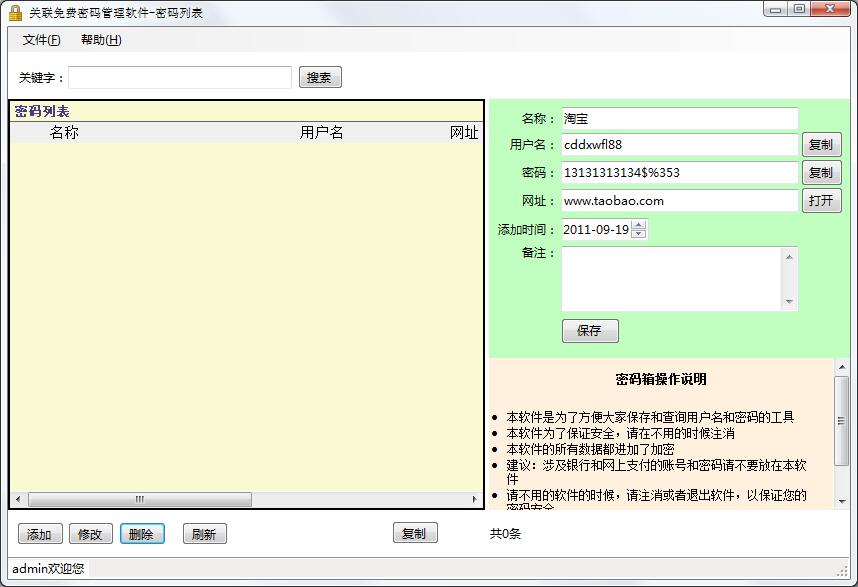Click the 关键字 search input field
The width and height of the screenshot is (858, 587).
click(x=179, y=77)
